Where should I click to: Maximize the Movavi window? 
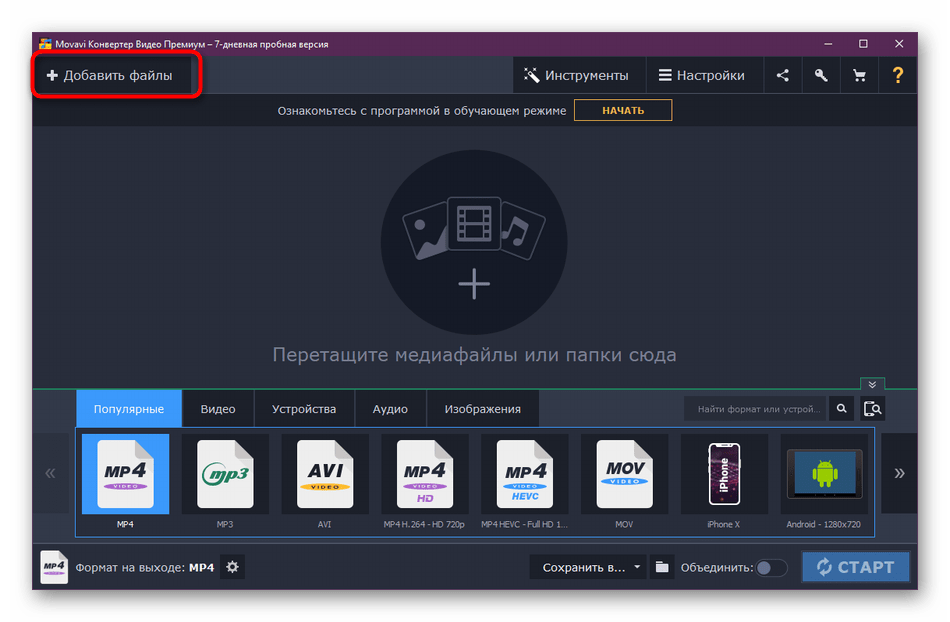[x=863, y=44]
